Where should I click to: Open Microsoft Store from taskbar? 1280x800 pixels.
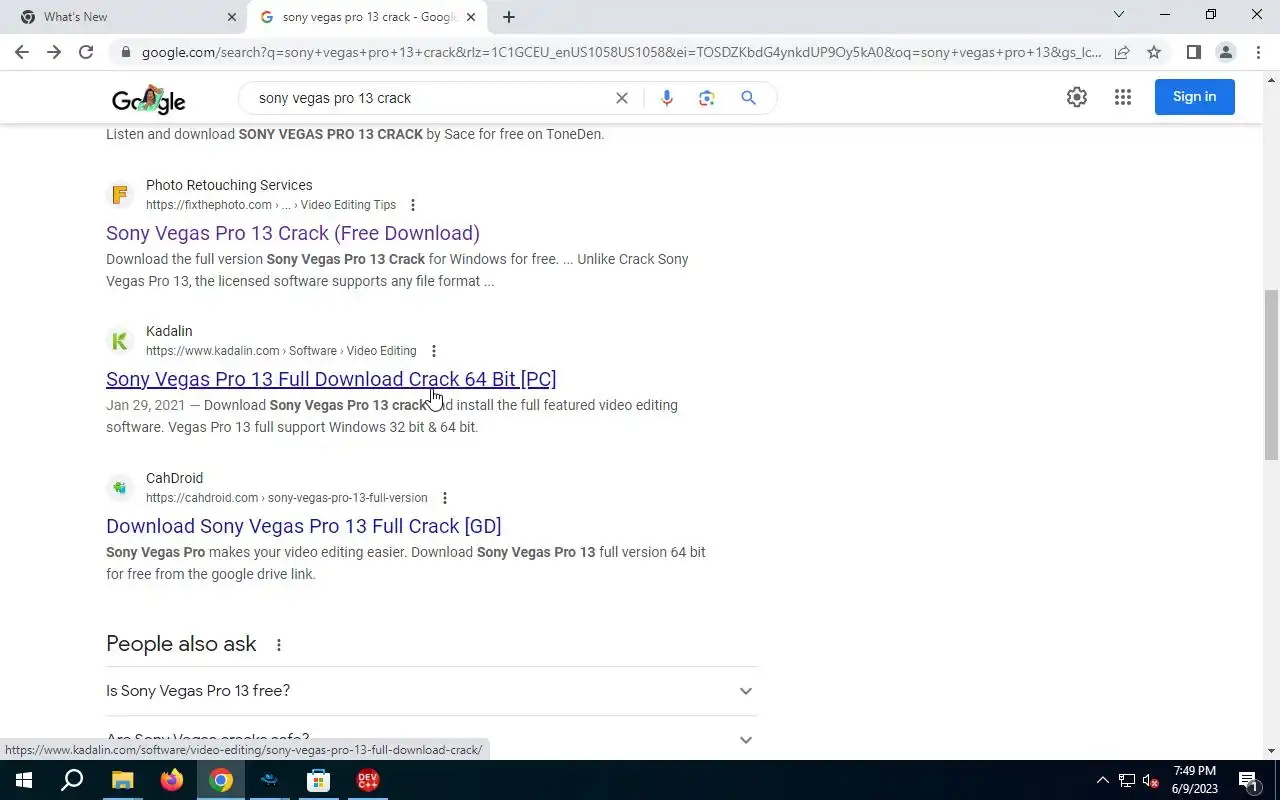[x=318, y=780]
